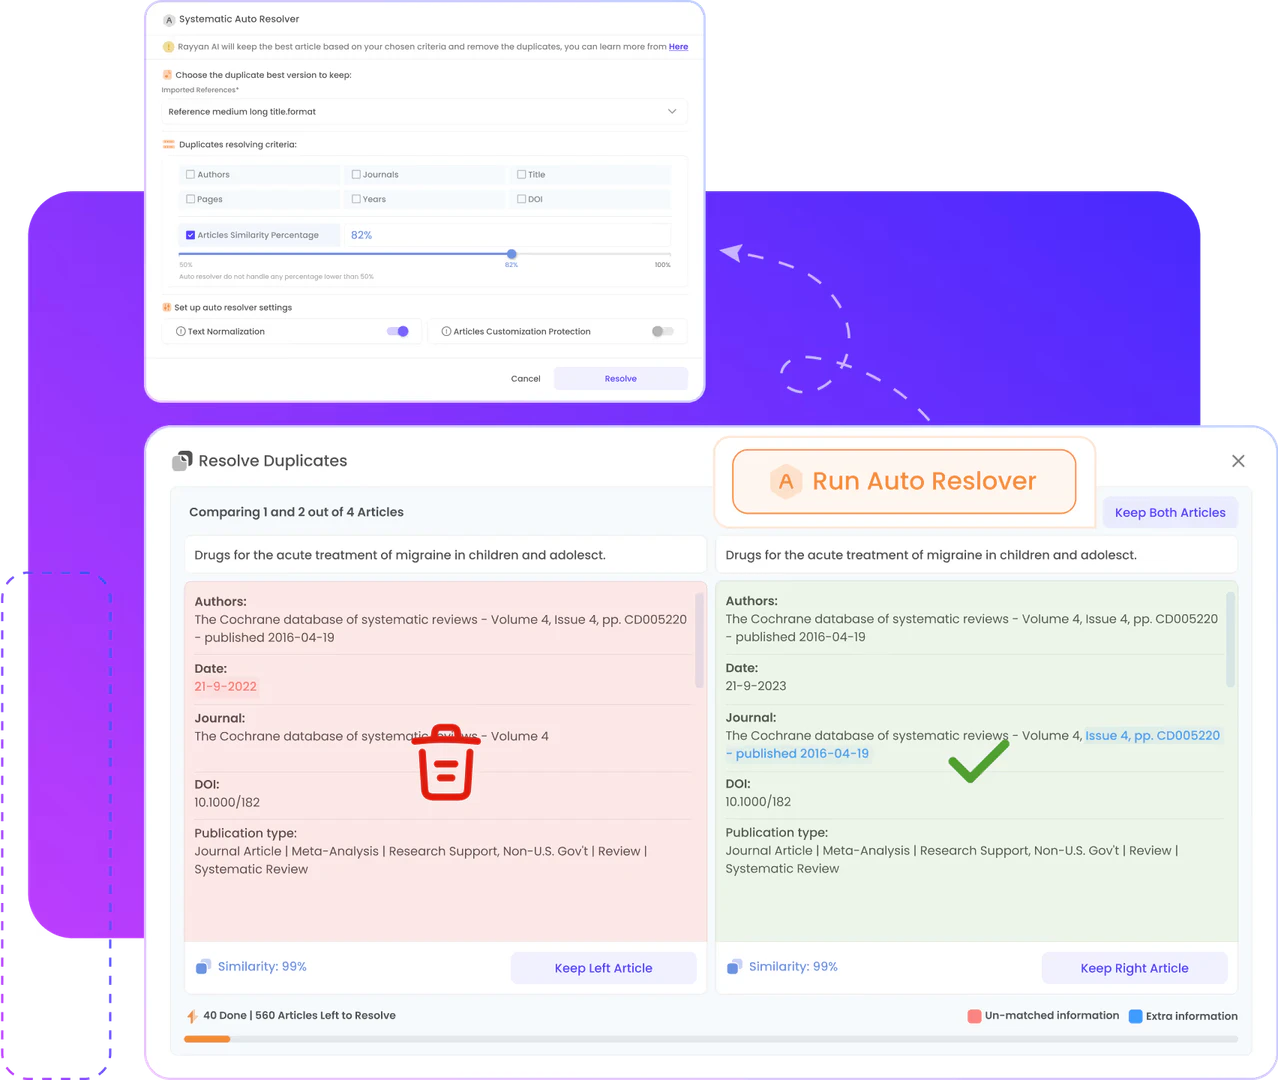Image resolution: width=1278 pixels, height=1080 pixels.
Task: Click the red trash bin icon
Action: [x=446, y=763]
